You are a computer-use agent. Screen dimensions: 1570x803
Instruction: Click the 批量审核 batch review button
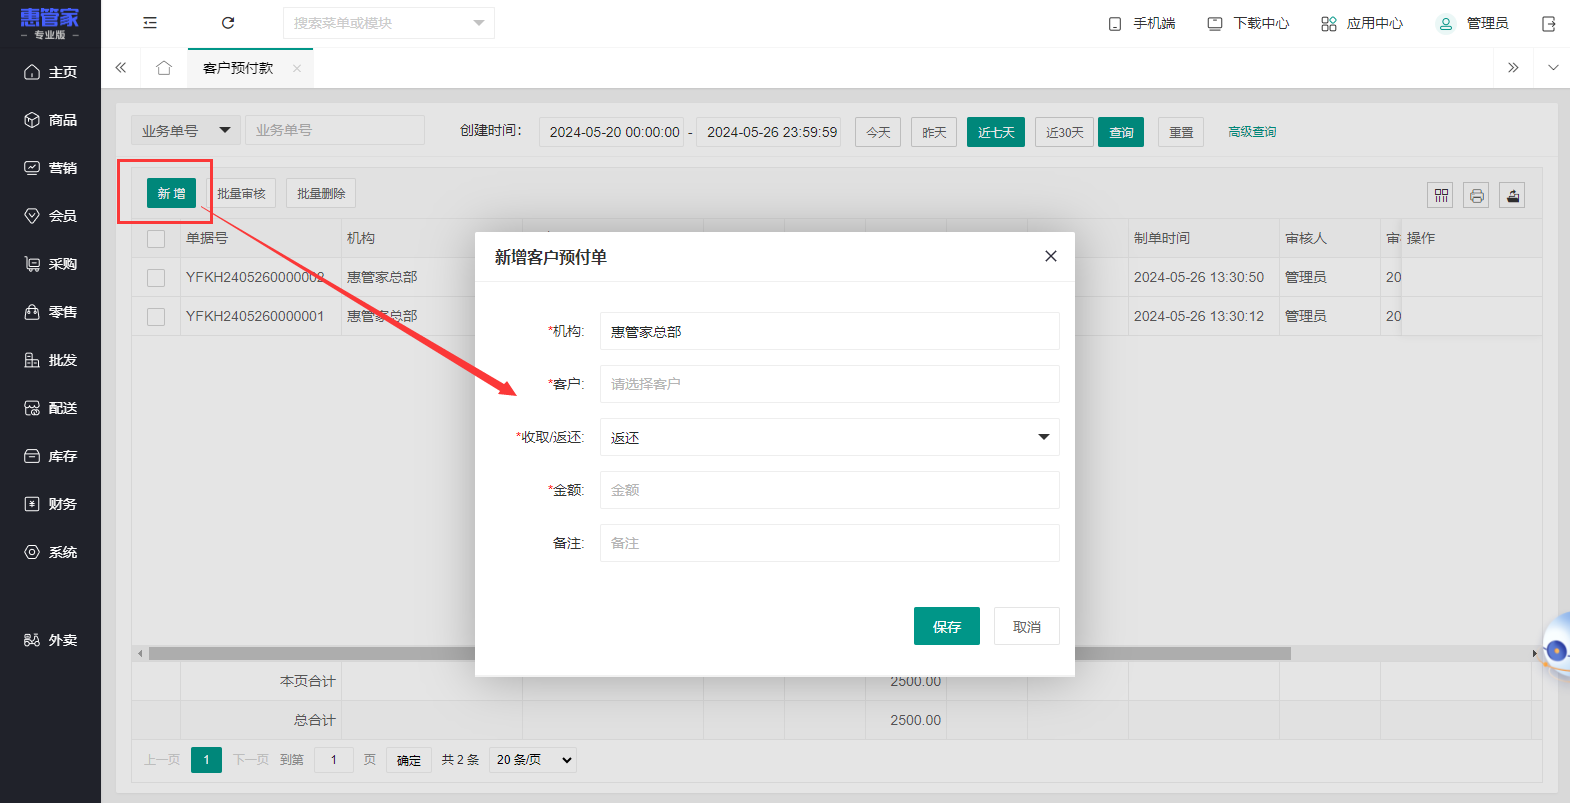point(241,193)
